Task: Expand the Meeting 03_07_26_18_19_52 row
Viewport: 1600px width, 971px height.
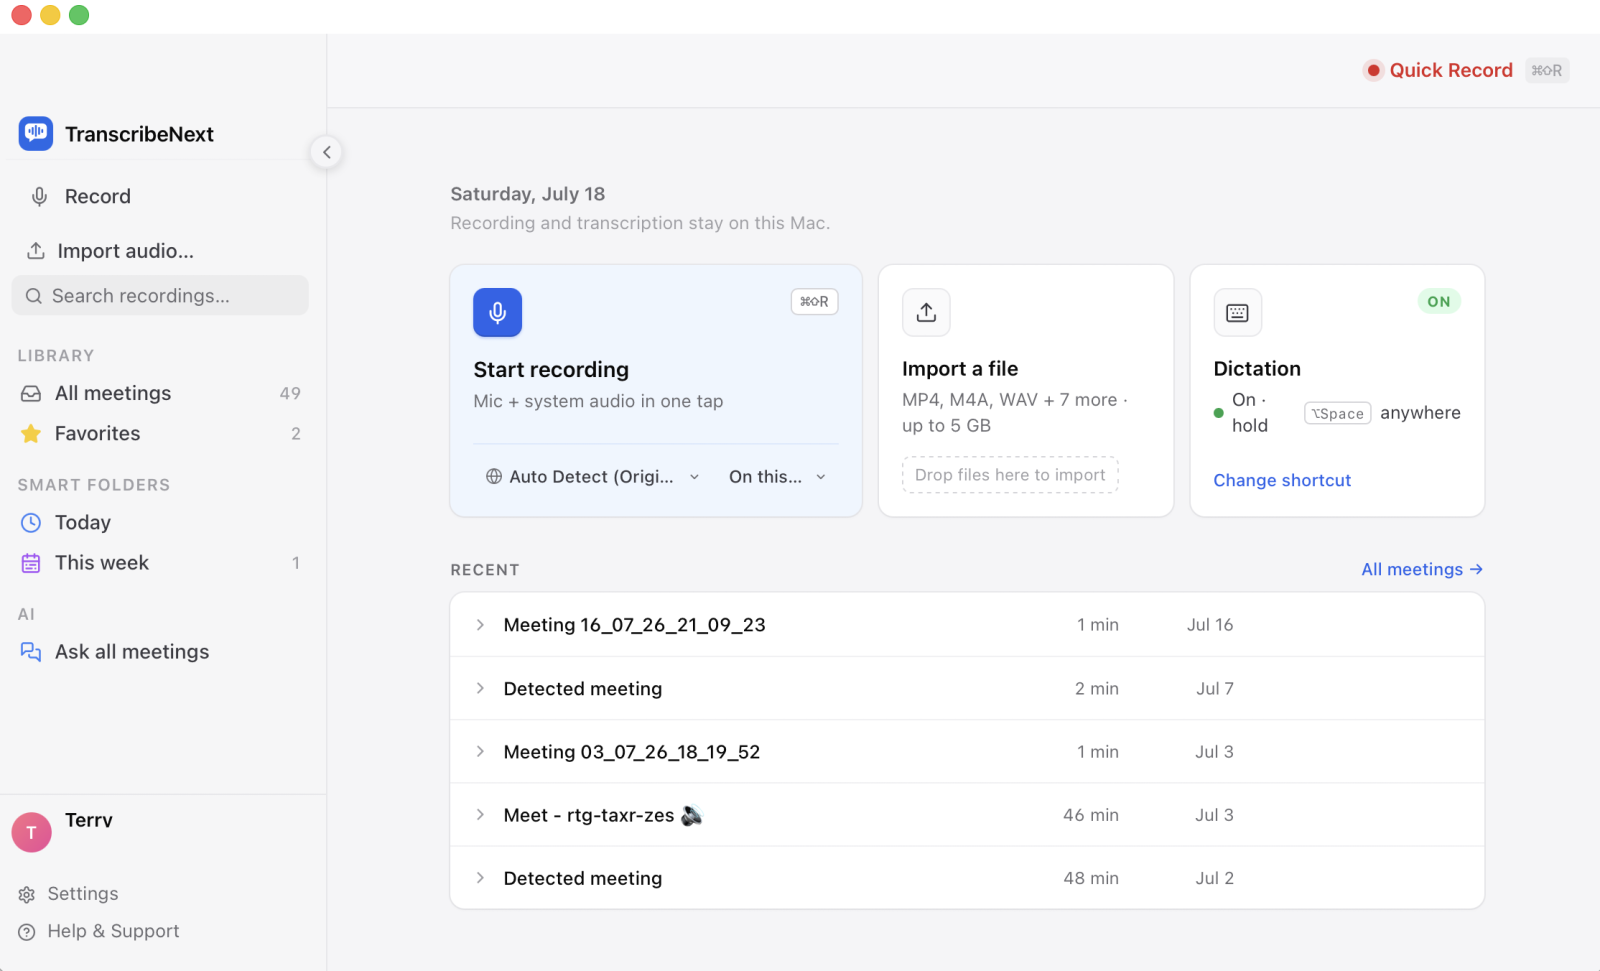Action: (x=480, y=752)
